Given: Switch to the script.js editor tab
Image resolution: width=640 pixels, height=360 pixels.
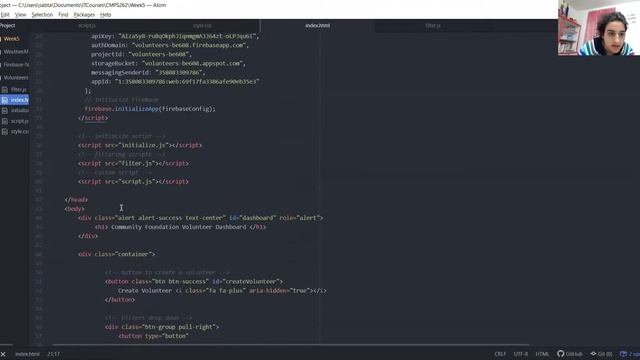Looking at the screenshot, I should (87, 25).
